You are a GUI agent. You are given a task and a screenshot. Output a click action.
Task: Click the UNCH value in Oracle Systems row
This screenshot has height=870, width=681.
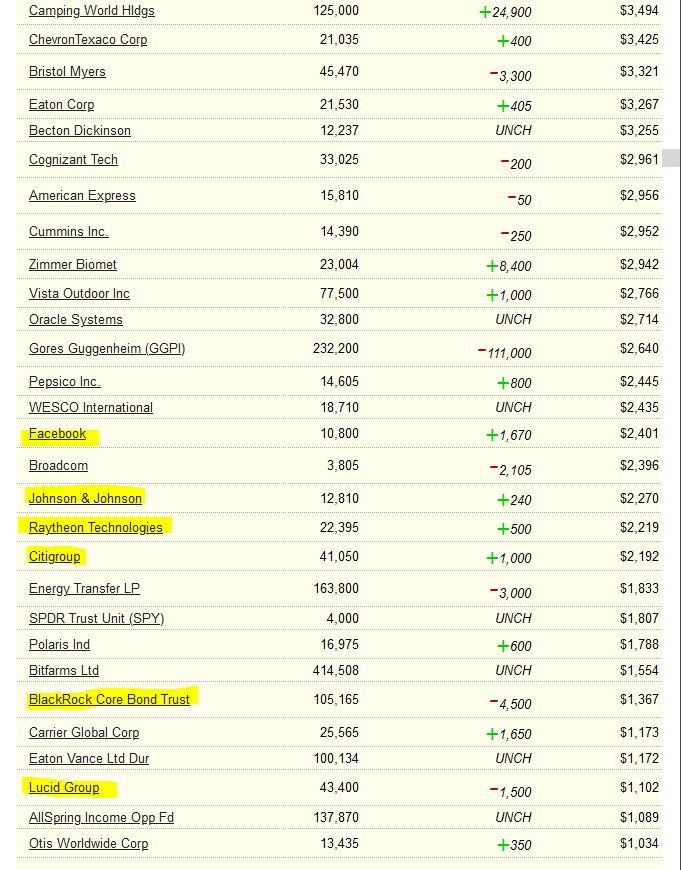[x=513, y=320]
